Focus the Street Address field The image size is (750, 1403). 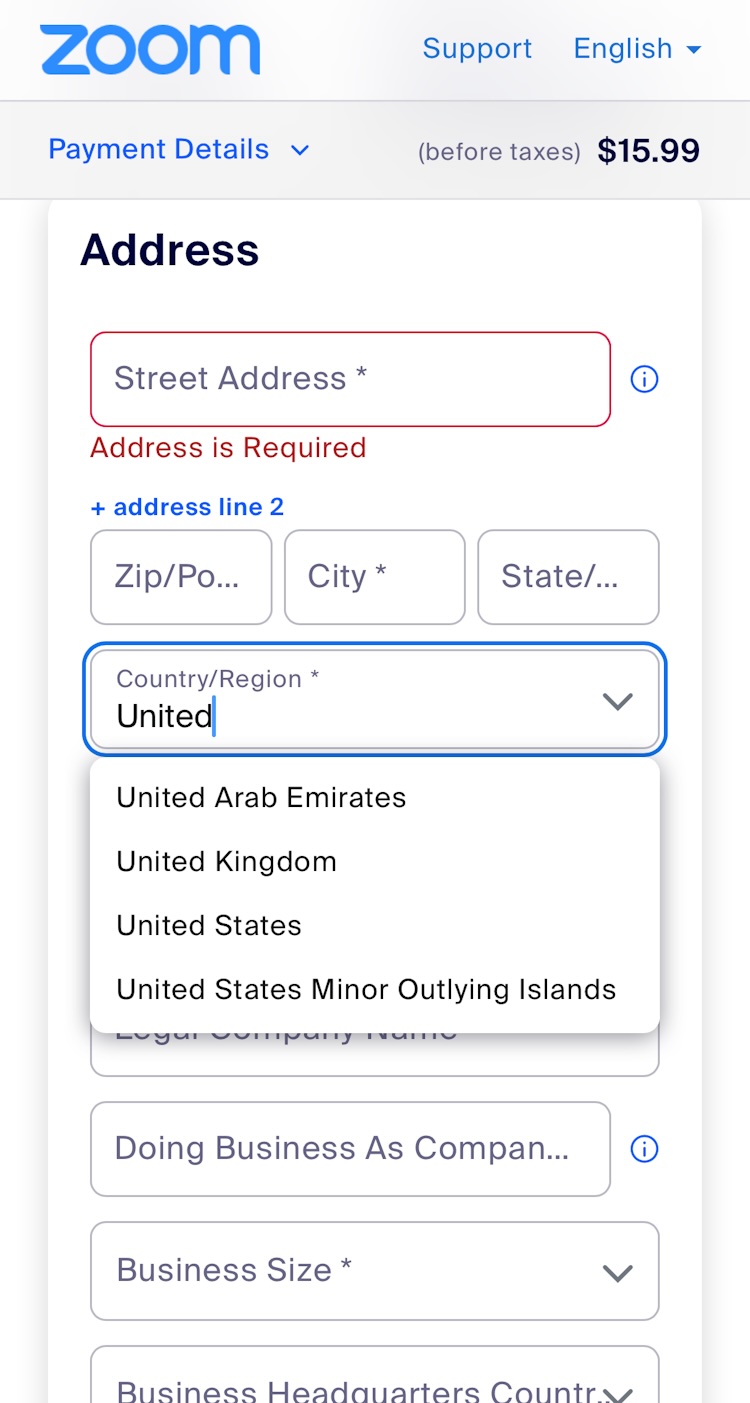point(350,379)
